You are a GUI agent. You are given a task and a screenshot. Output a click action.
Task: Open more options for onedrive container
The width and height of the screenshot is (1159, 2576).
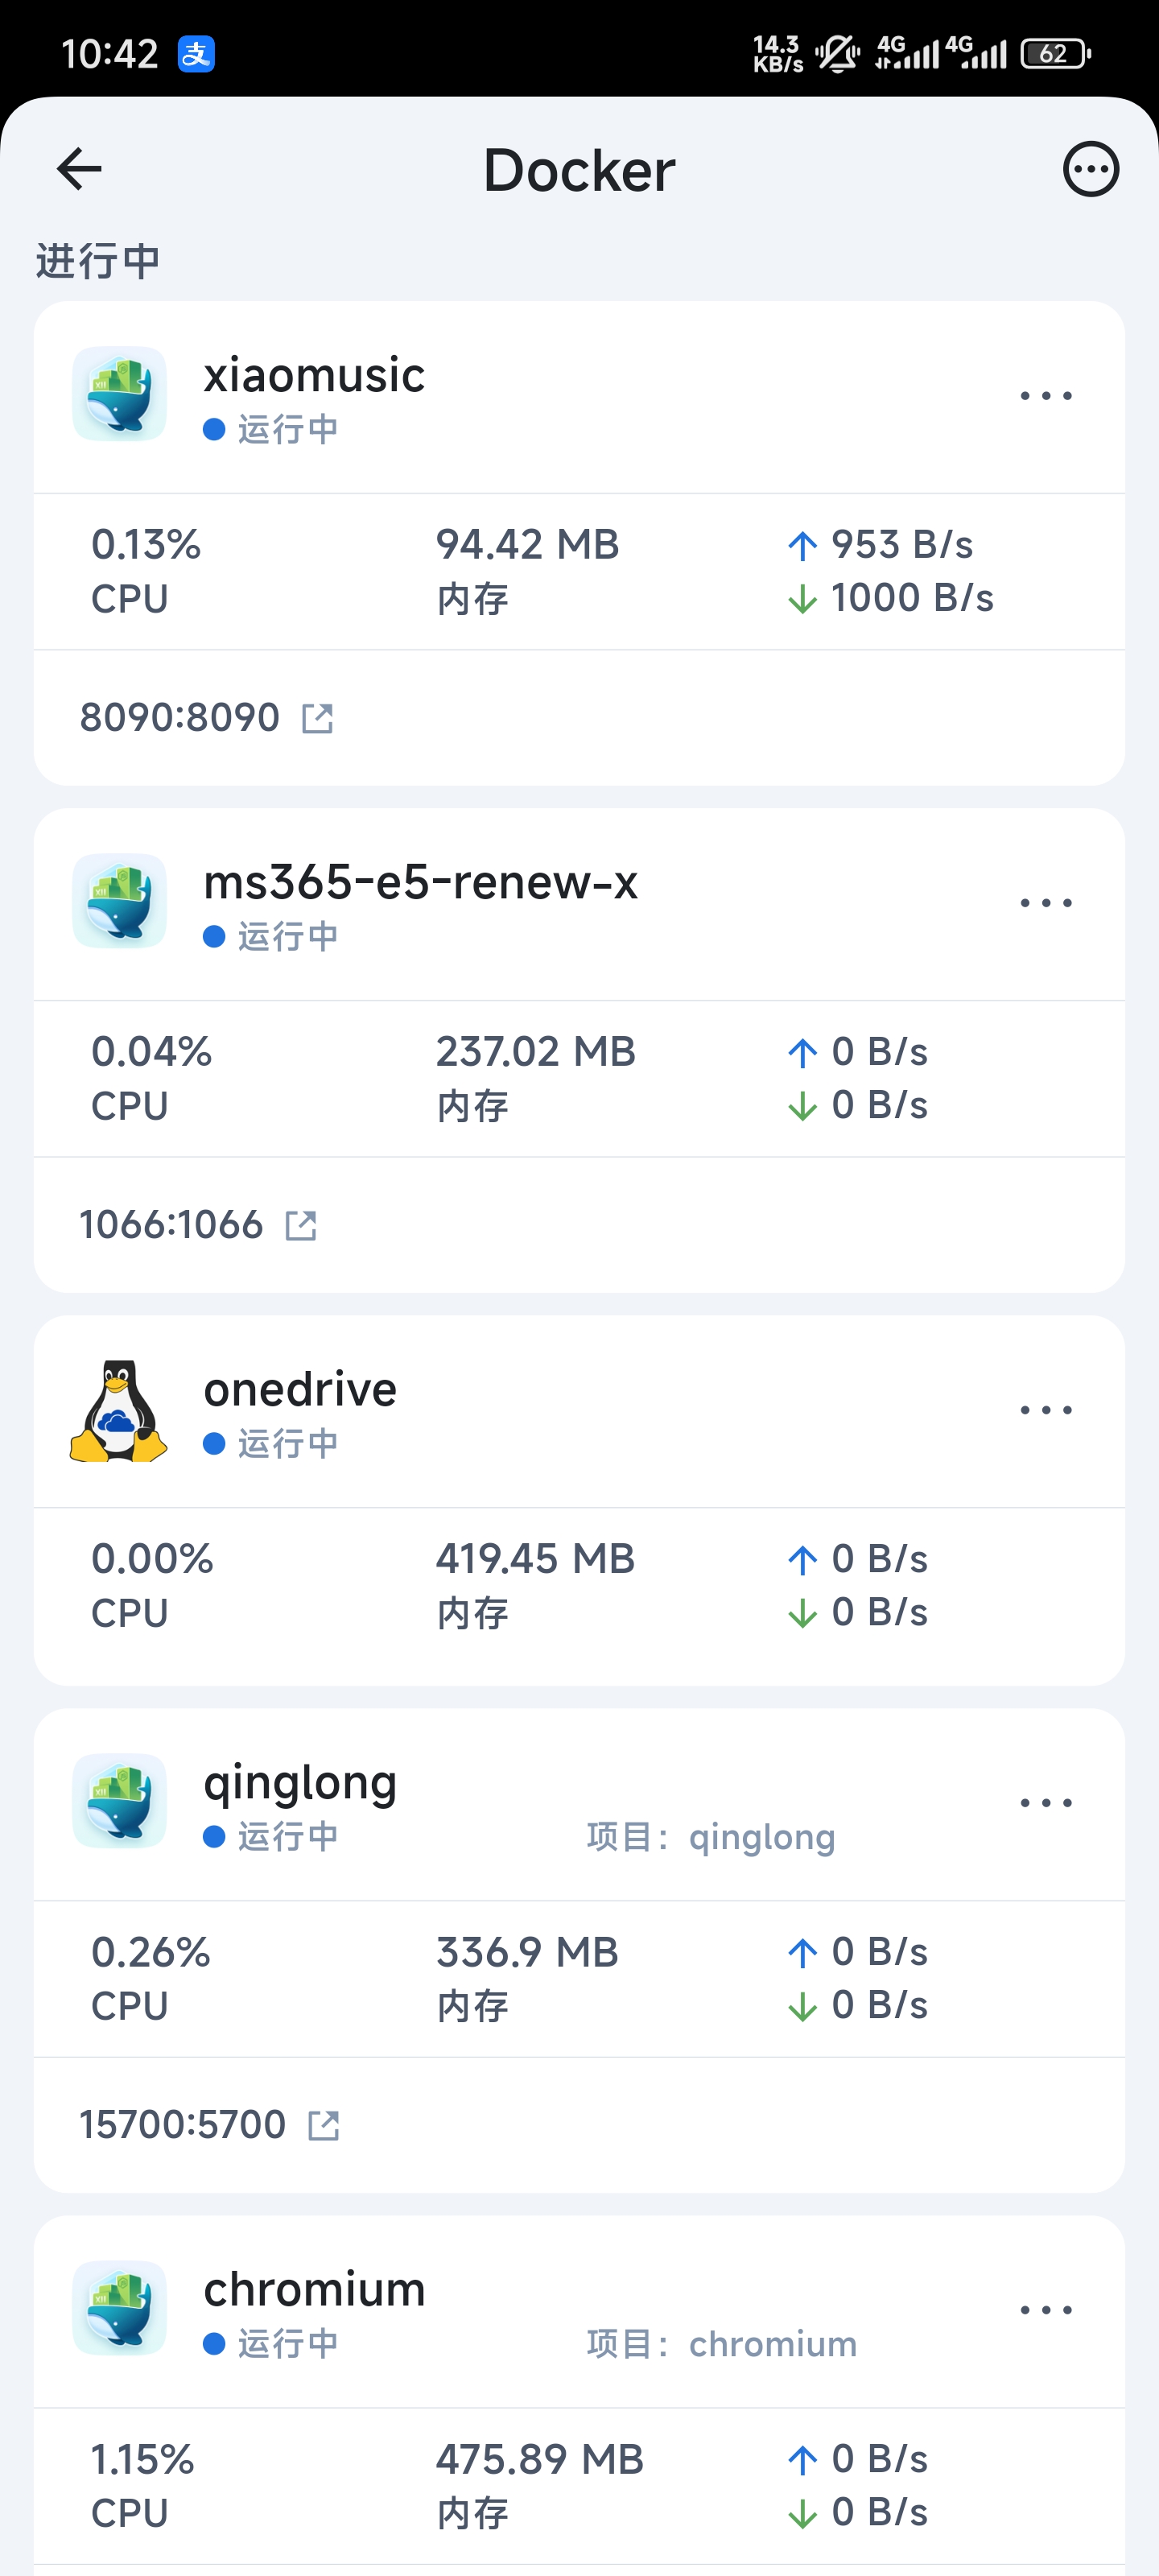1046,1410
